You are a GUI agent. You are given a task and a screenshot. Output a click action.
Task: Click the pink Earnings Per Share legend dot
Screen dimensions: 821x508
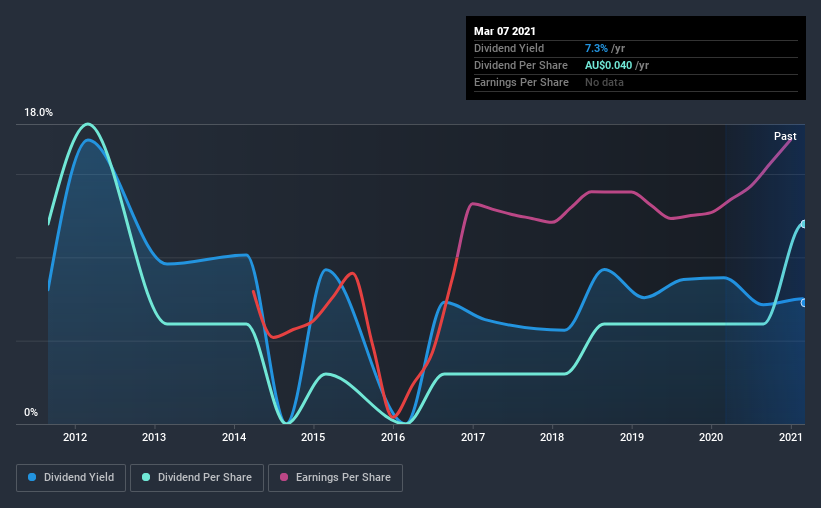(284, 477)
